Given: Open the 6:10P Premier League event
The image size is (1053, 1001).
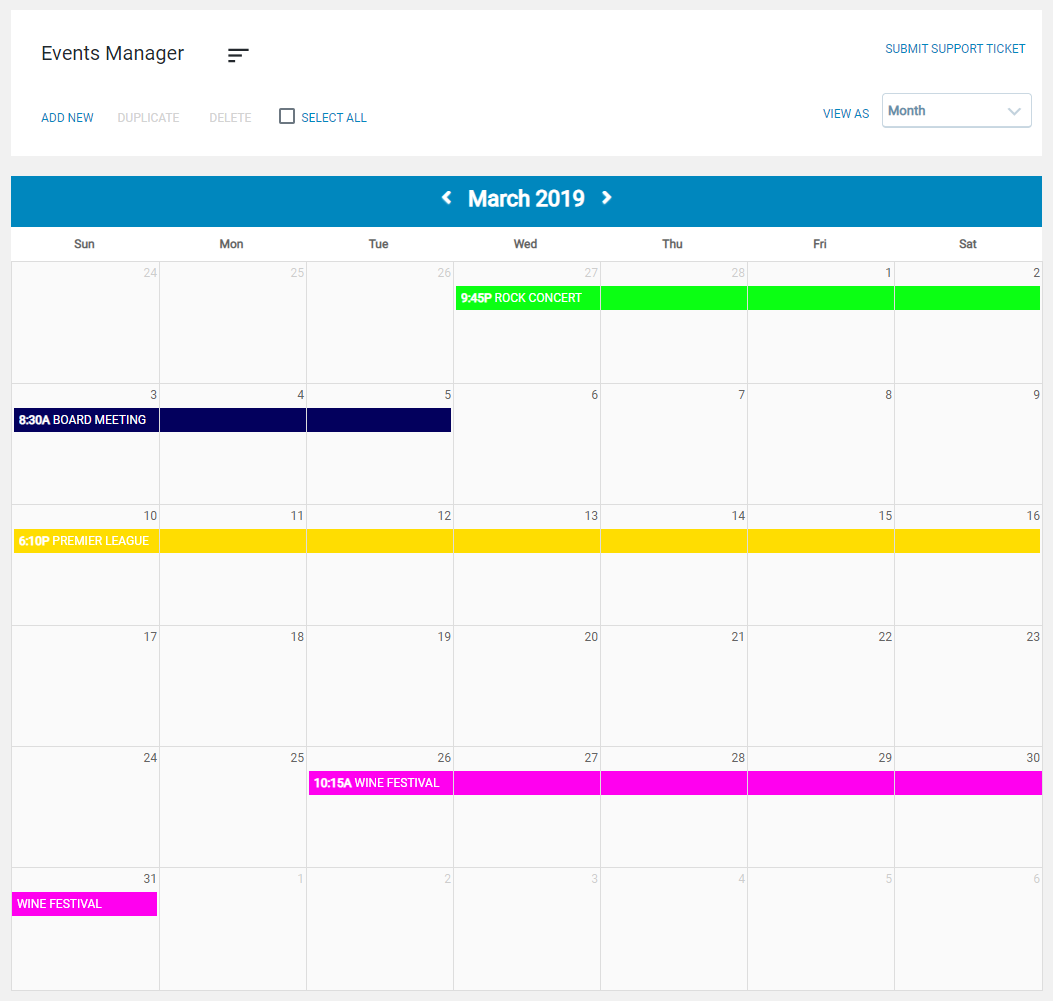Looking at the screenshot, I should pos(527,541).
